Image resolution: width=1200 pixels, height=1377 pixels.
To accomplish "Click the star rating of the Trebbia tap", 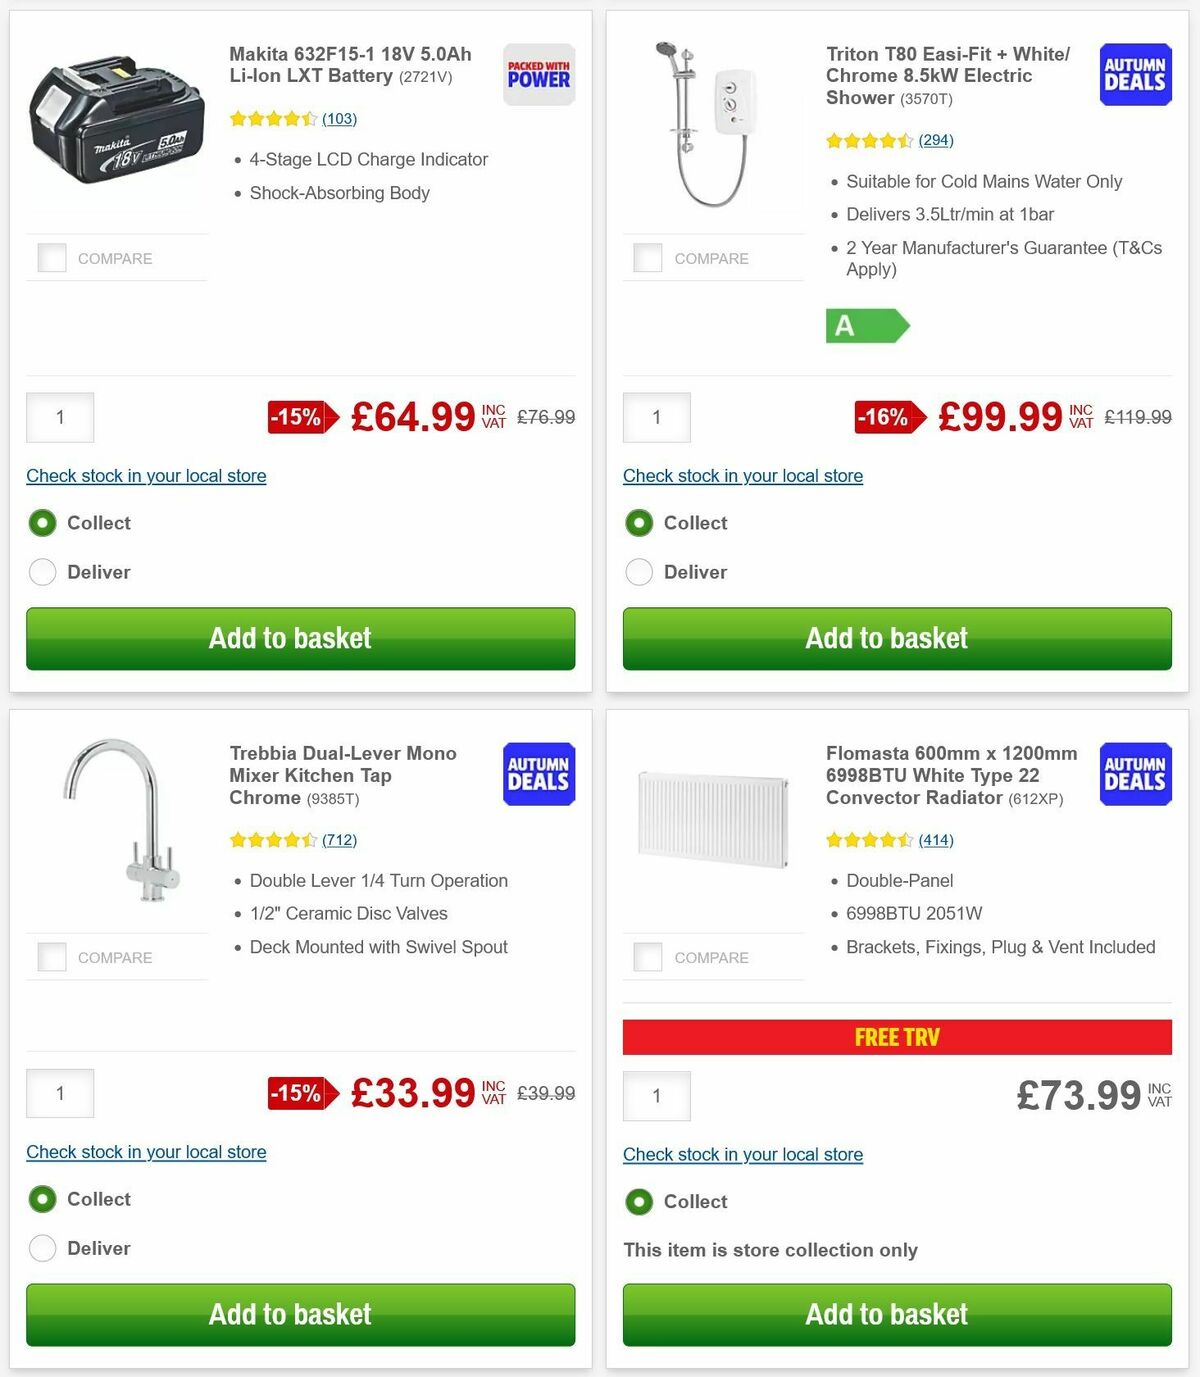I will pyautogui.click(x=272, y=840).
